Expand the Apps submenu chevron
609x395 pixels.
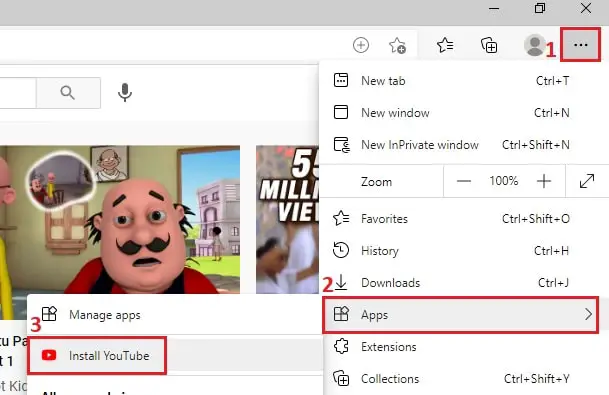tap(589, 314)
